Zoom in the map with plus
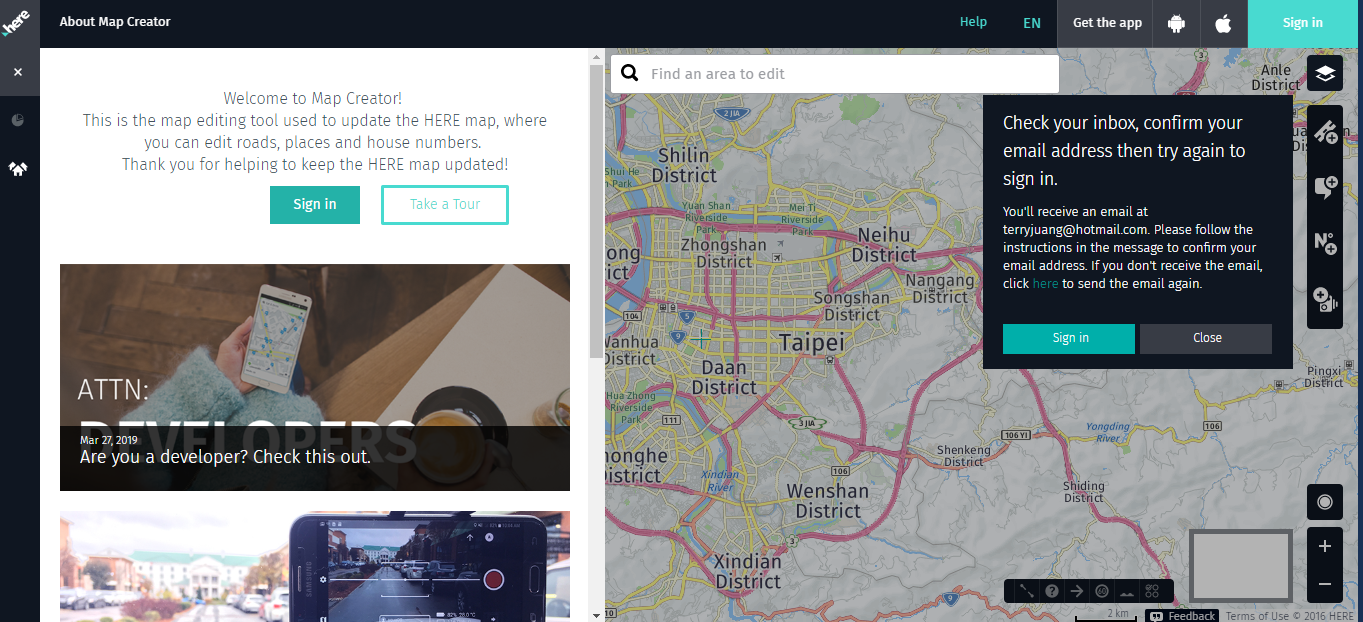This screenshot has width=1363, height=622. tap(1325, 546)
